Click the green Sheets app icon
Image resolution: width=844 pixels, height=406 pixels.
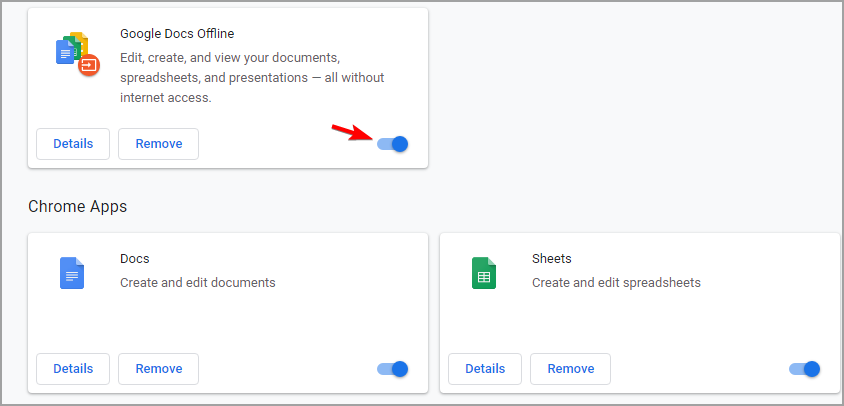click(484, 273)
